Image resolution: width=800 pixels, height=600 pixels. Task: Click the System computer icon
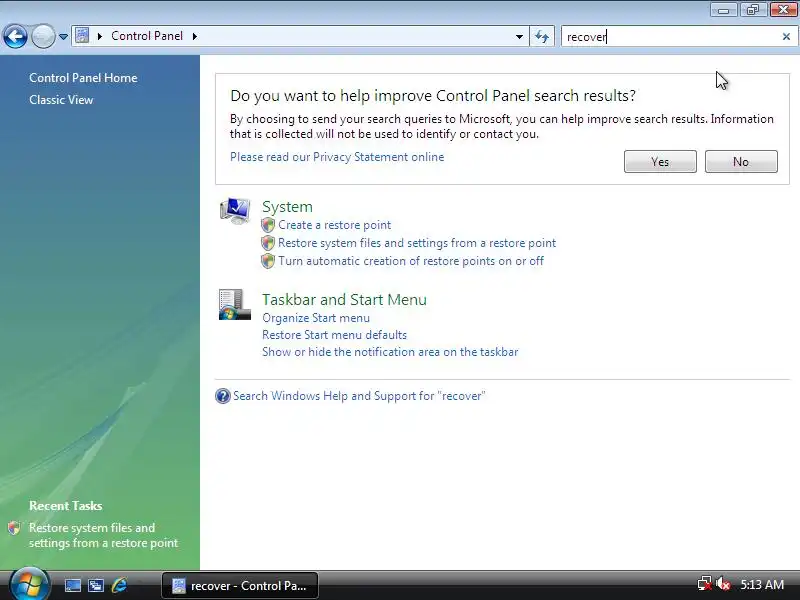click(235, 211)
